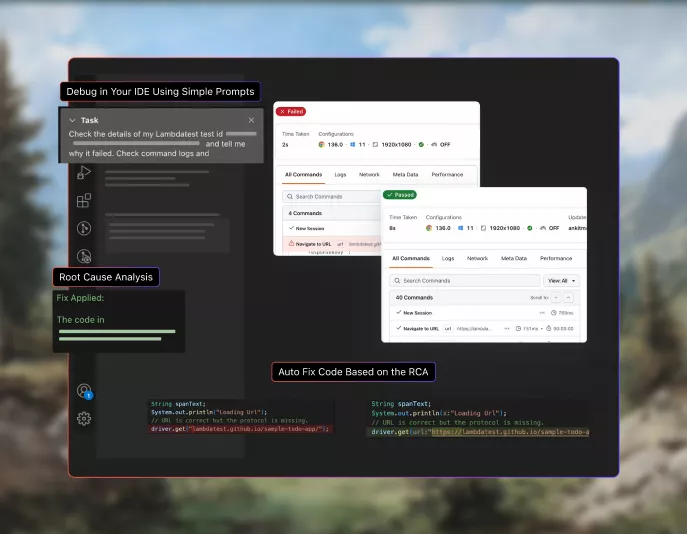Select Navigate to URL row in Passed panel
The width and height of the screenshot is (687, 534).
(x=484, y=328)
